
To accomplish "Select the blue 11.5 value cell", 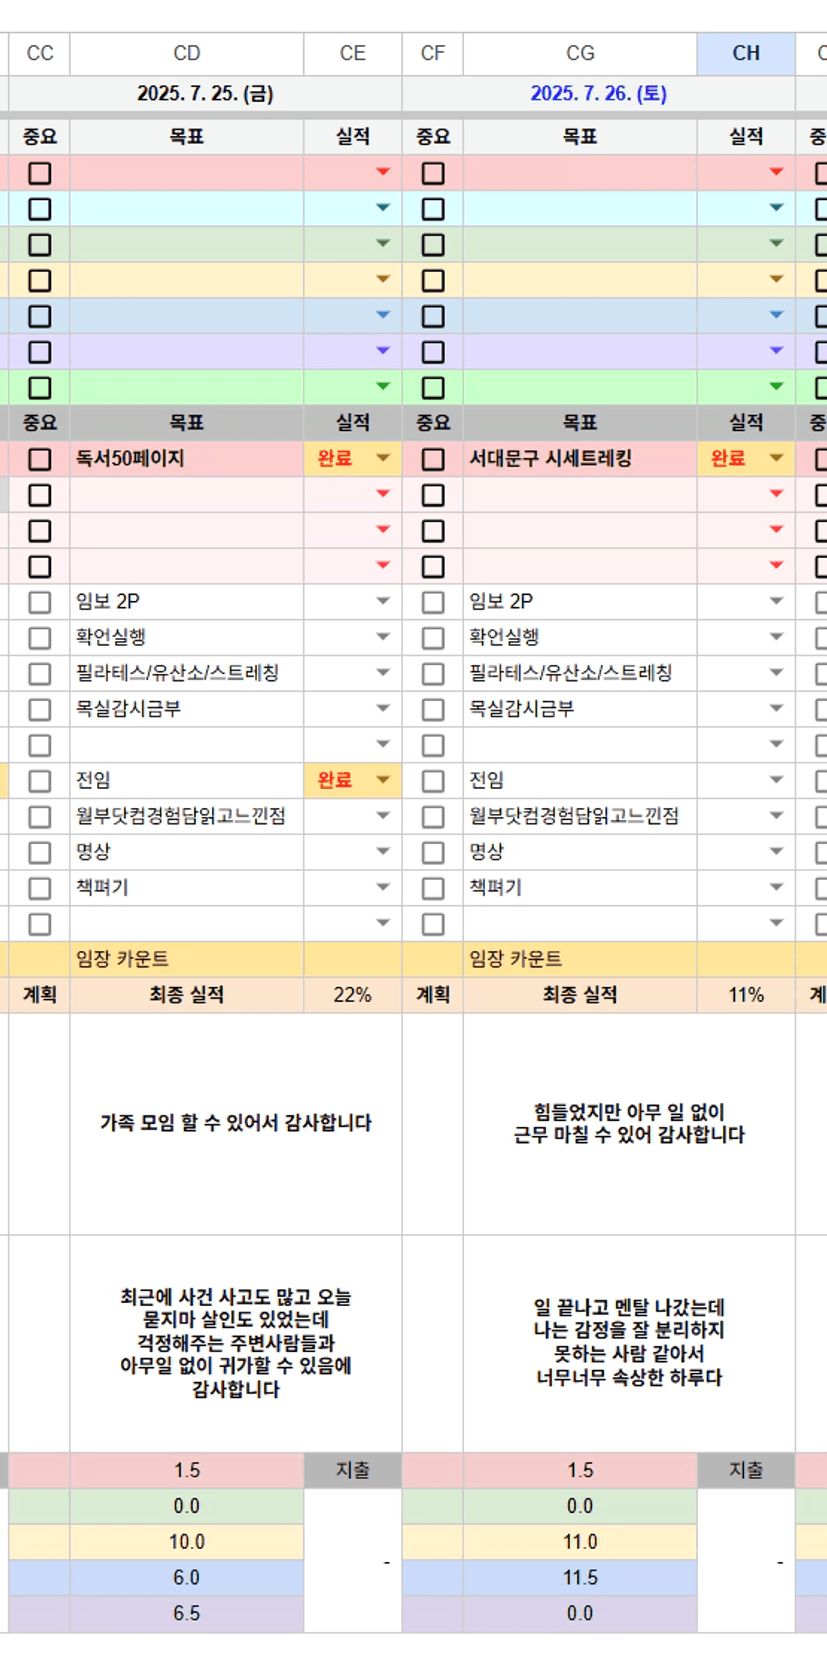I will (x=580, y=1578).
